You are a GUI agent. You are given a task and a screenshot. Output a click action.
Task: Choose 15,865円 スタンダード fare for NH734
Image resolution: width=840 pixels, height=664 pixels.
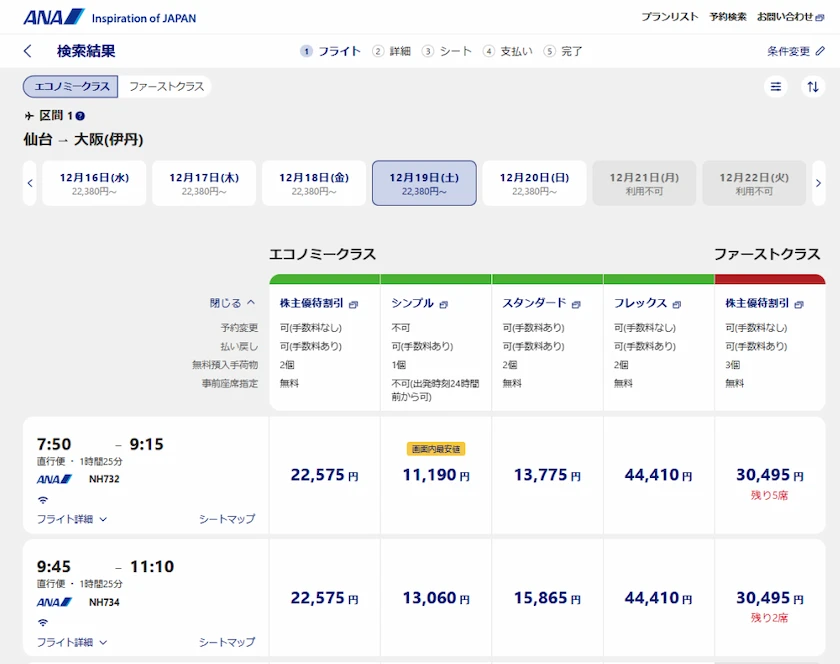[548, 598]
